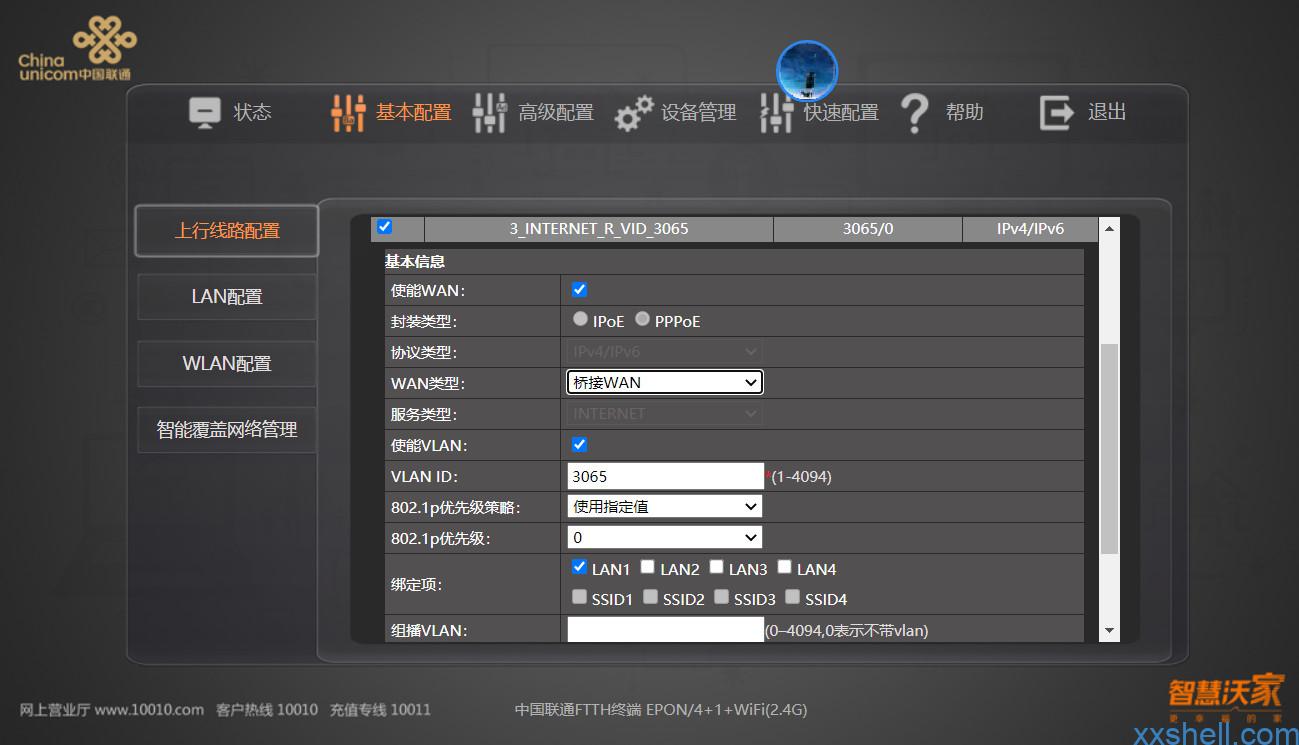
Task: Expand the 802.1p优先级 value dropdown
Action: click(664, 537)
